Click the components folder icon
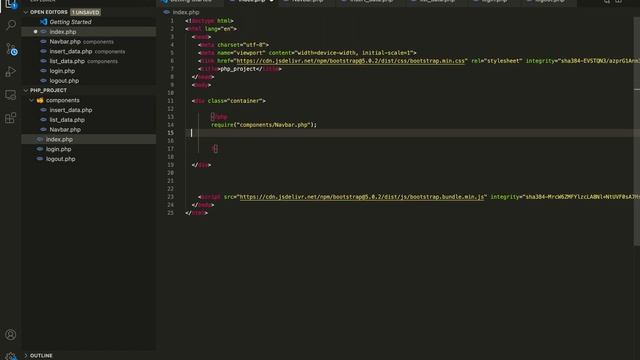This screenshot has width=640, height=360. click(x=40, y=100)
